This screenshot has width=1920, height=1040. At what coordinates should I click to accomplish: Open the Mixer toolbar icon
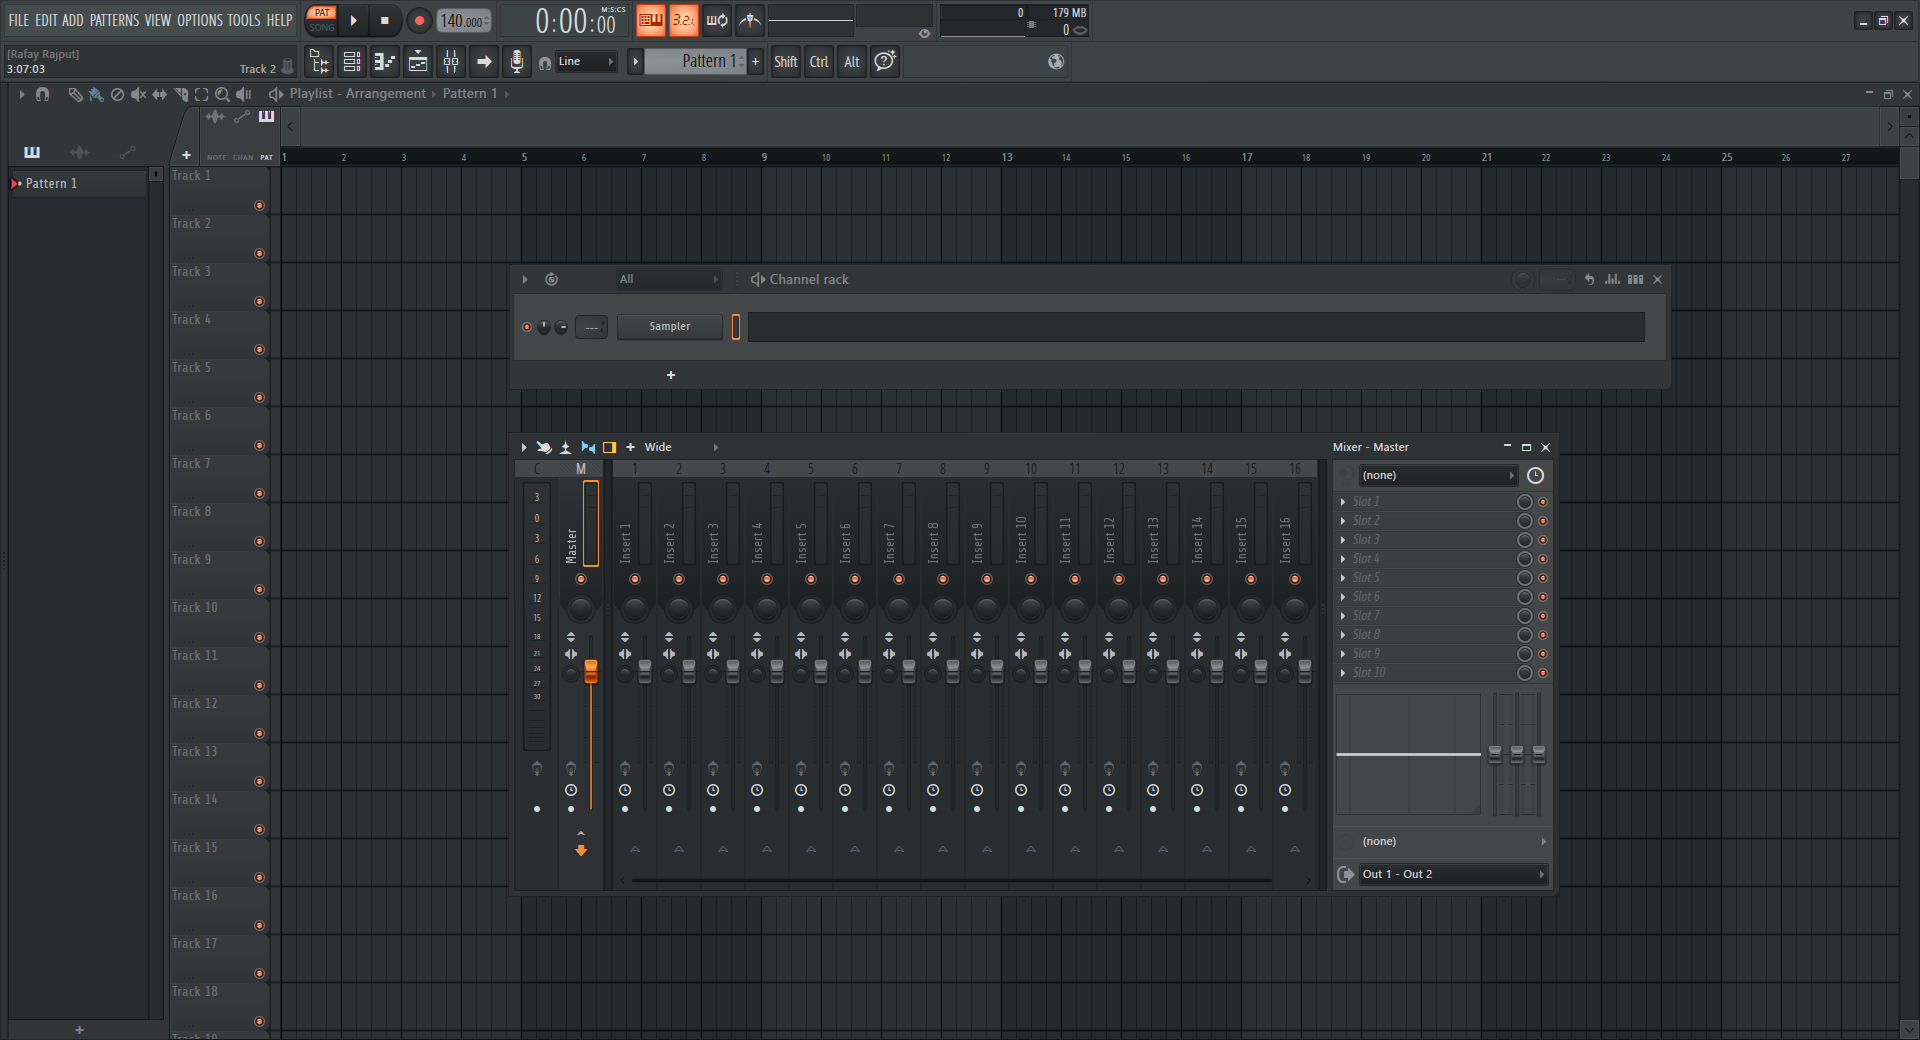pyautogui.click(x=451, y=61)
